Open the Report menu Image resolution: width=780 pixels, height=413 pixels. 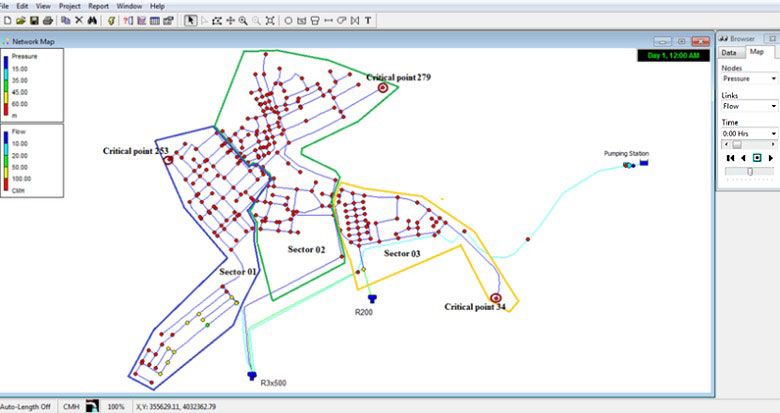pyautogui.click(x=98, y=6)
